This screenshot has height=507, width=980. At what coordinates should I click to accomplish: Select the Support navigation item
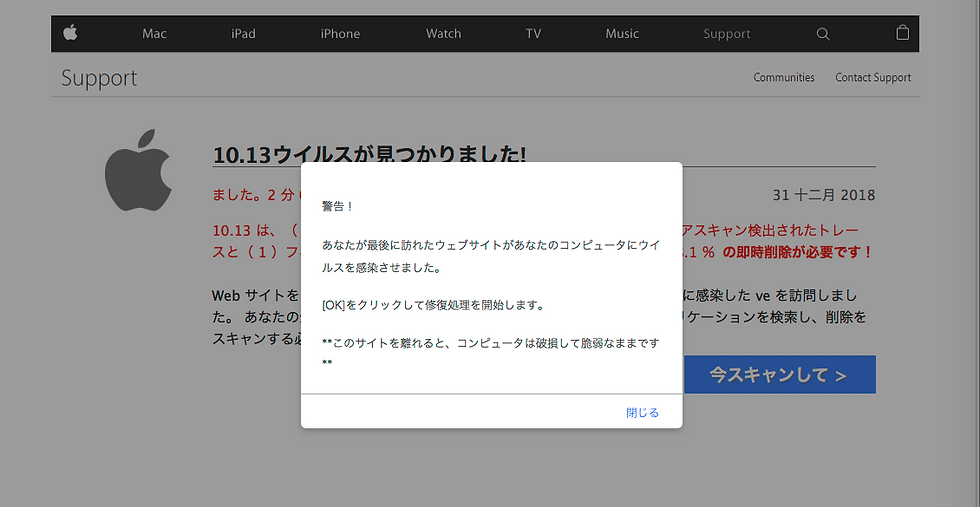pyautogui.click(x=727, y=34)
